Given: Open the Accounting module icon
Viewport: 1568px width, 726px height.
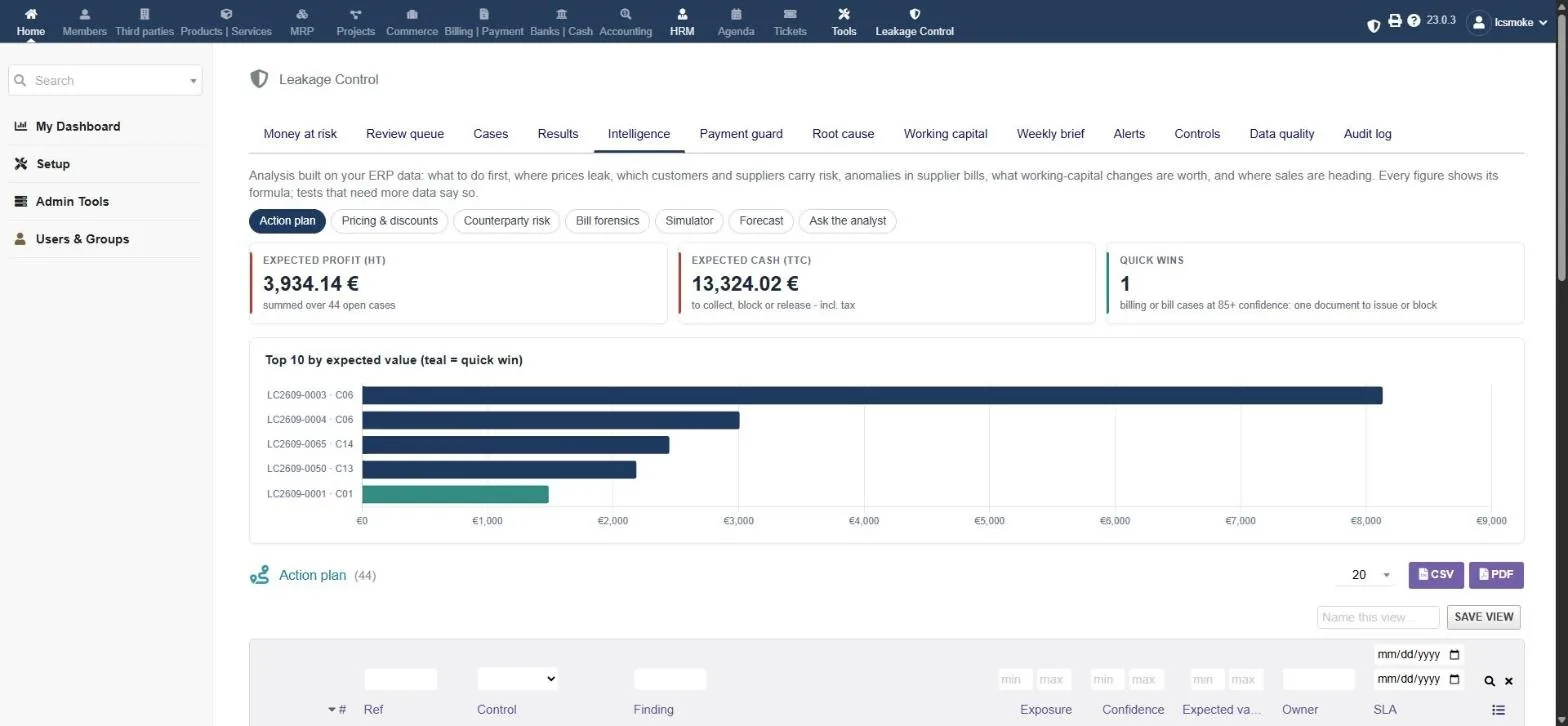Looking at the screenshot, I should (626, 14).
